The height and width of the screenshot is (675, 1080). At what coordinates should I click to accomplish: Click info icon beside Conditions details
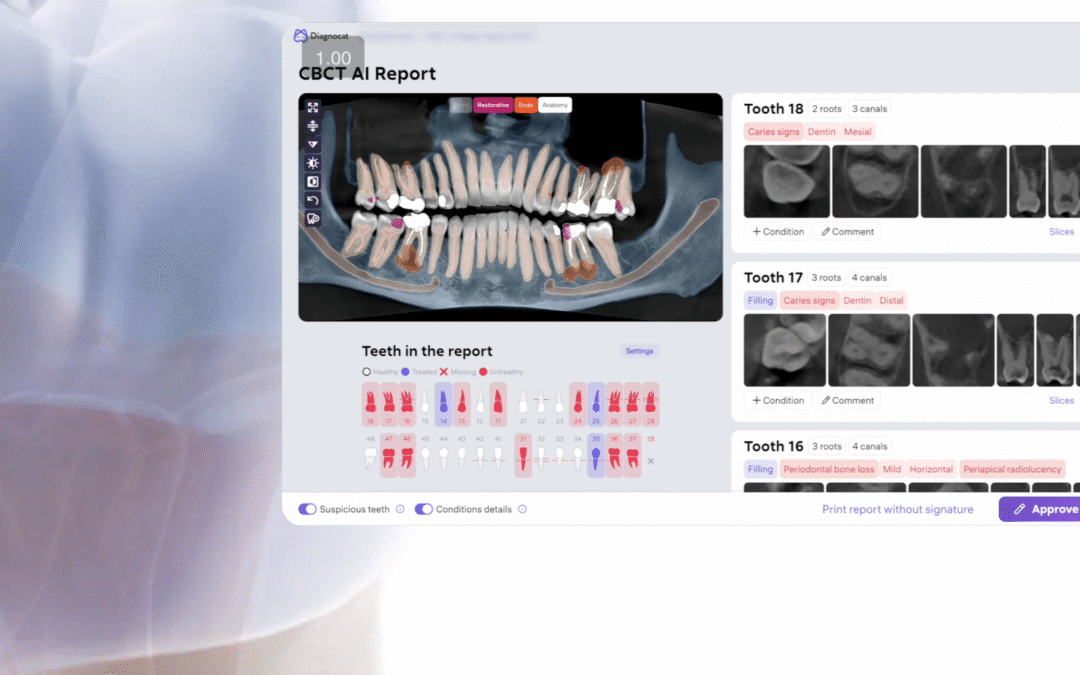(522, 509)
